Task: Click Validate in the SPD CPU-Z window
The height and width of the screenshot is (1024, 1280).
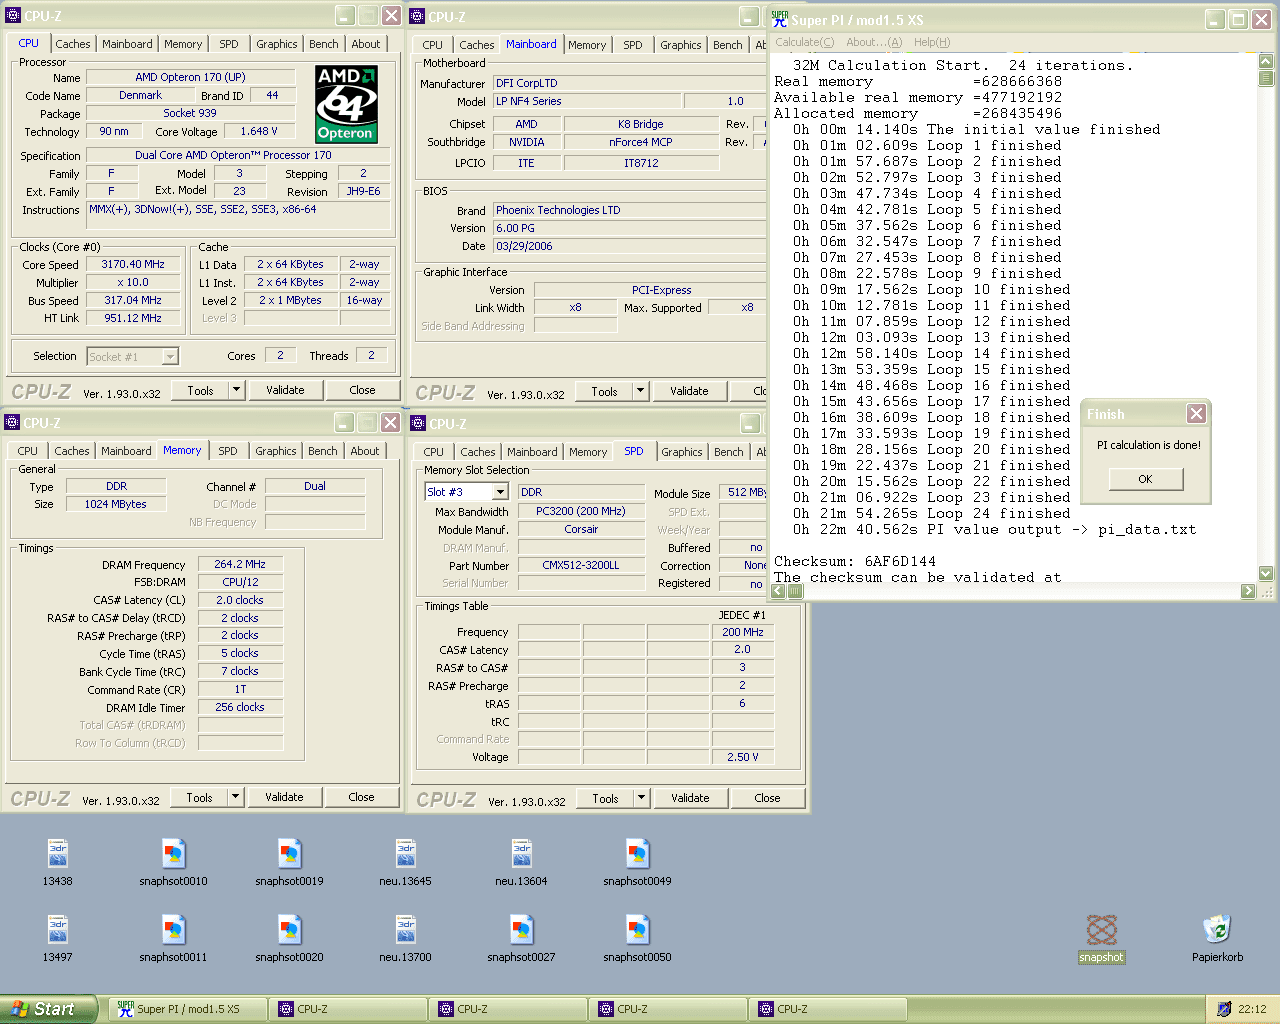Action: coord(690,798)
